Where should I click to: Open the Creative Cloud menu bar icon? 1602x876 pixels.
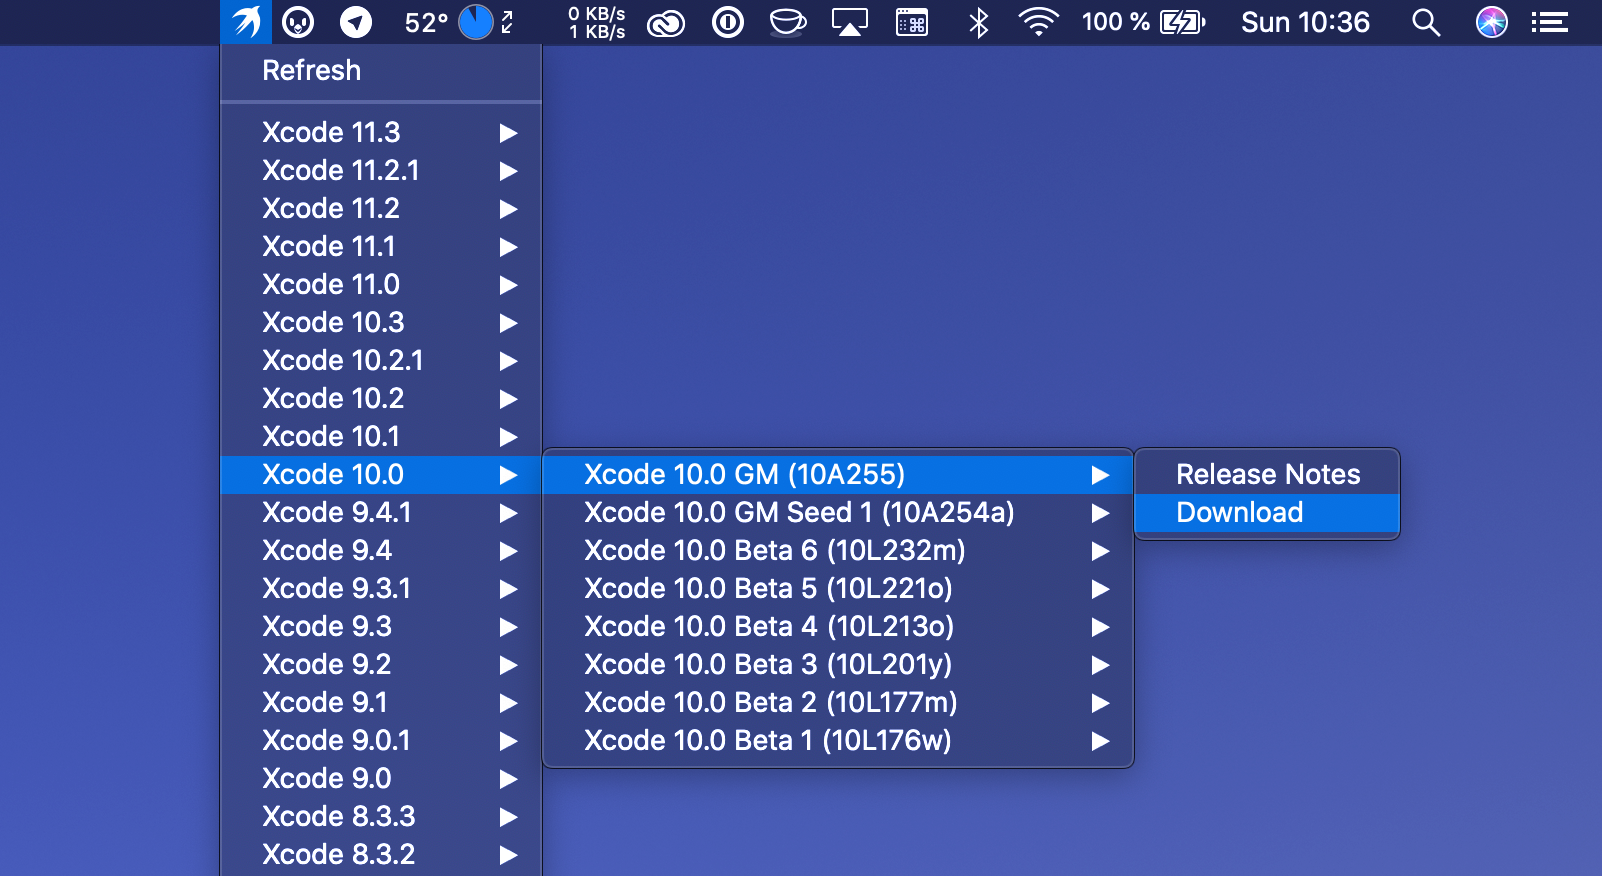click(666, 22)
